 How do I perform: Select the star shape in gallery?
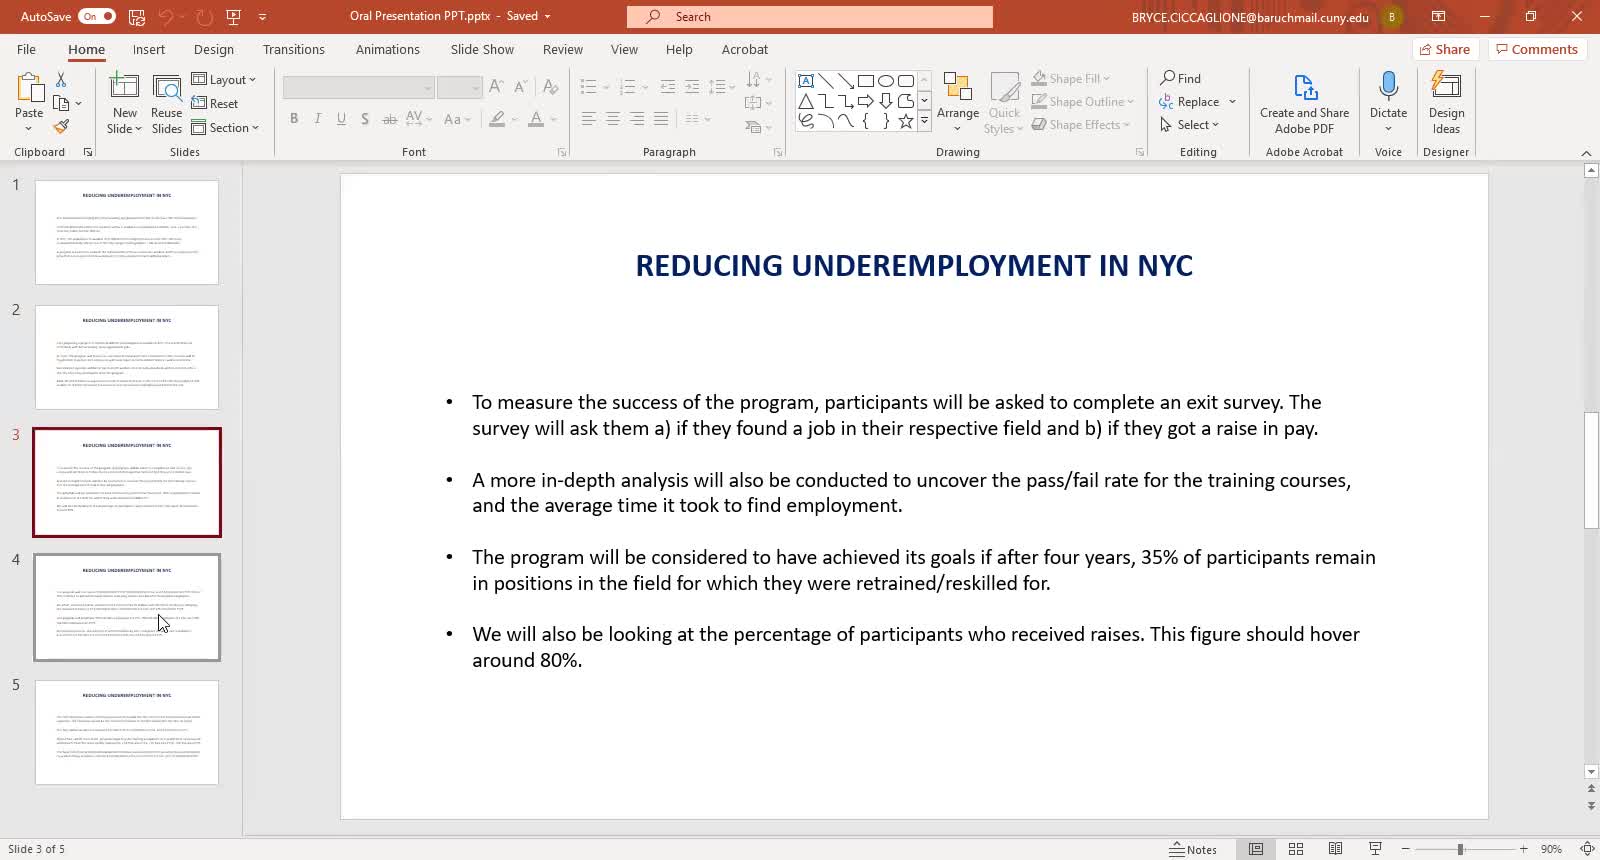[906, 121]
